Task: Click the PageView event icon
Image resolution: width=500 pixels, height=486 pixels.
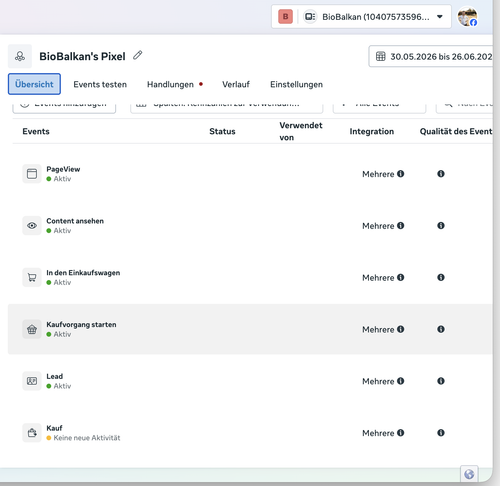Action: 32,174
